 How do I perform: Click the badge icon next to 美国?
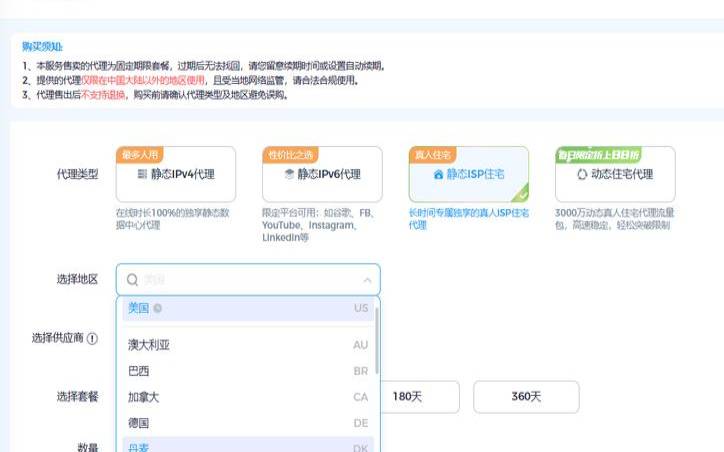tap(157, 308)
